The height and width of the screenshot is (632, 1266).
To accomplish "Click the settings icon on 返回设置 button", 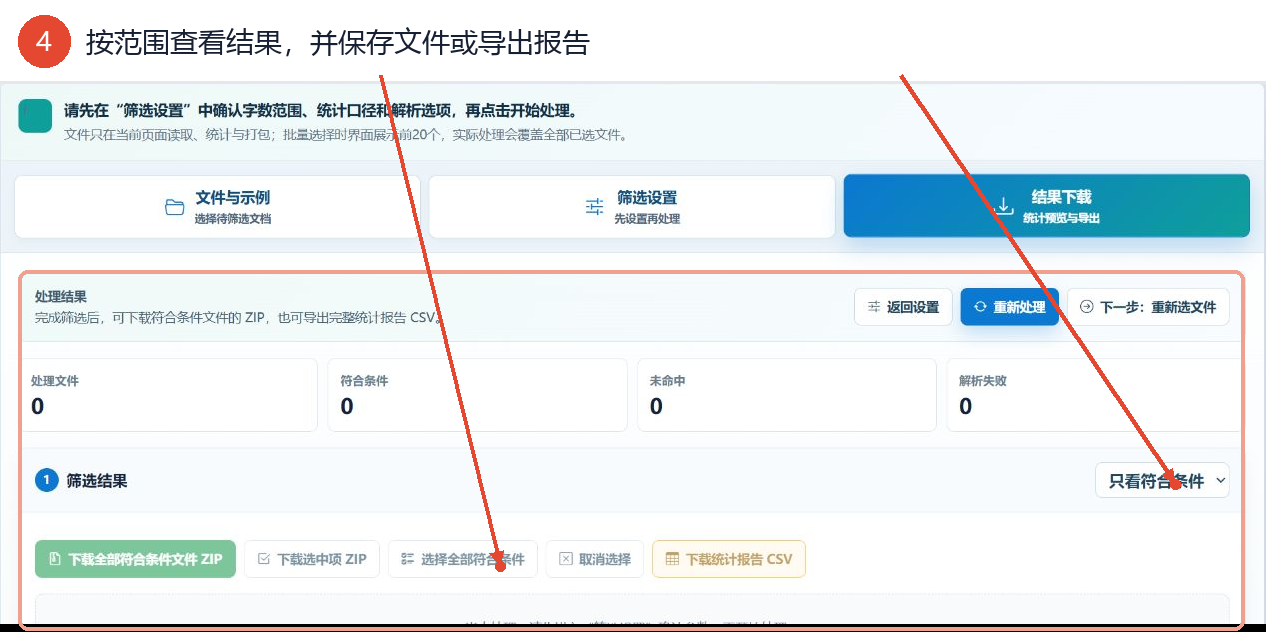I will (x=874, y=307).
